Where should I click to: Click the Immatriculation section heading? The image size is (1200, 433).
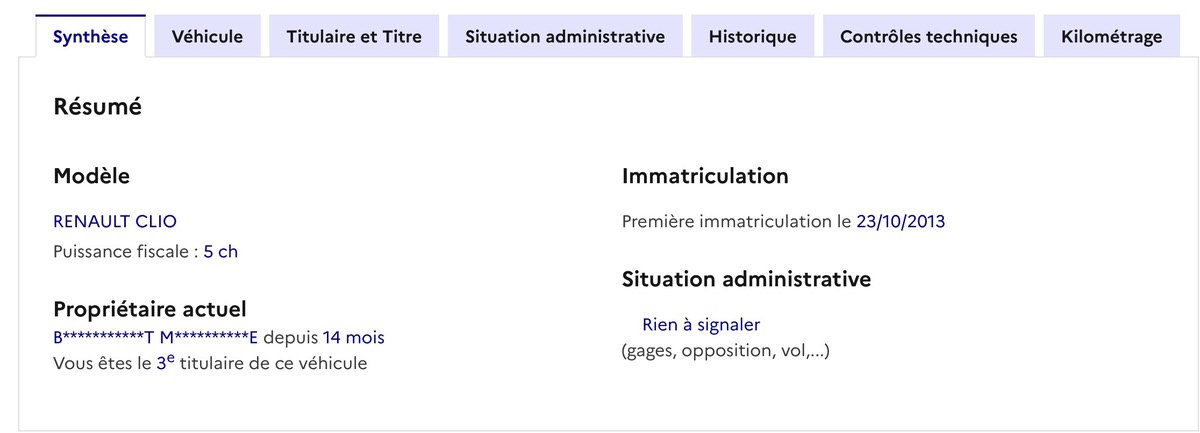coord(705,176)
